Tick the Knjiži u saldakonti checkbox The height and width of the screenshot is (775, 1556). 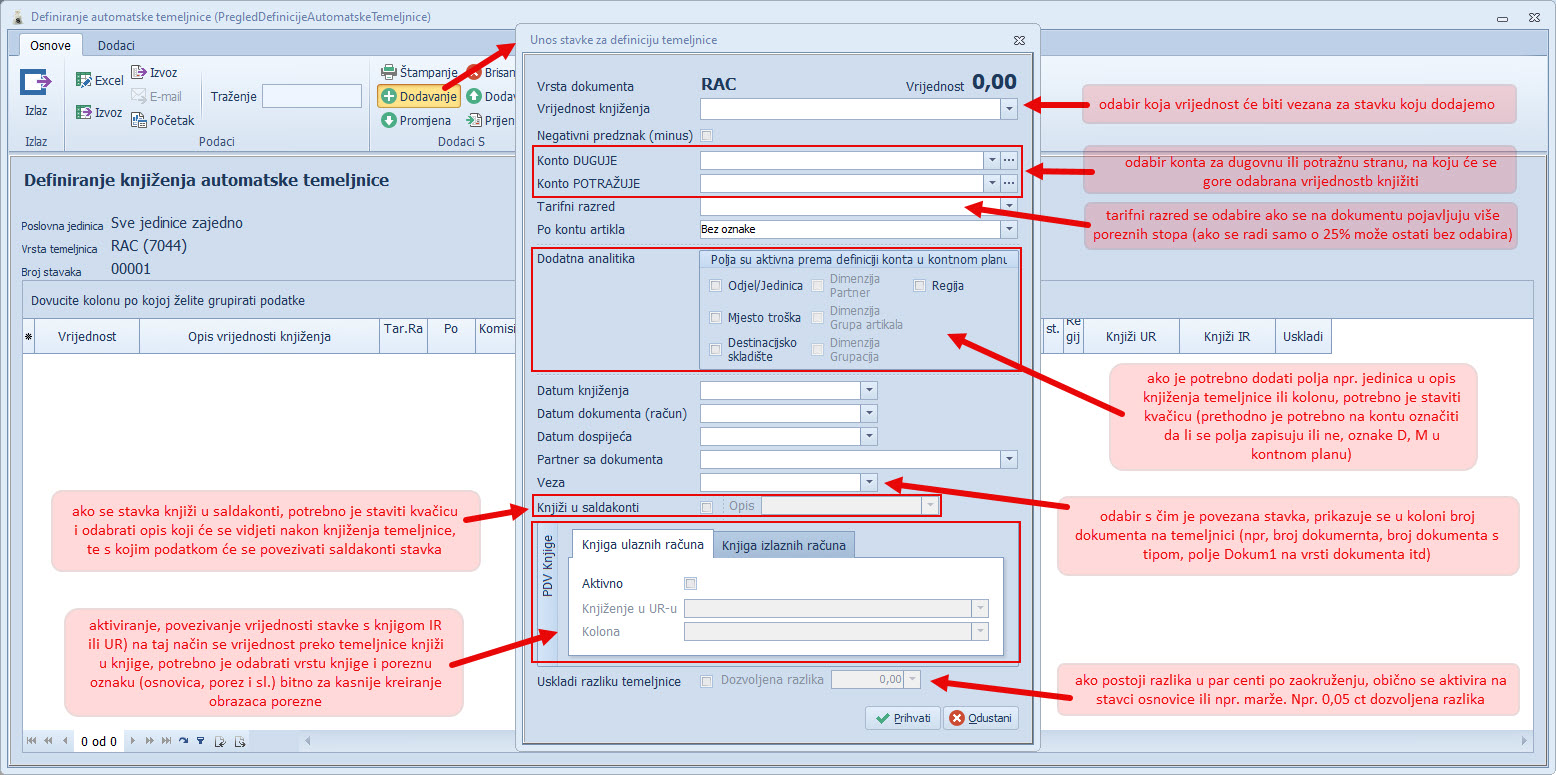(x=707, y=506)
